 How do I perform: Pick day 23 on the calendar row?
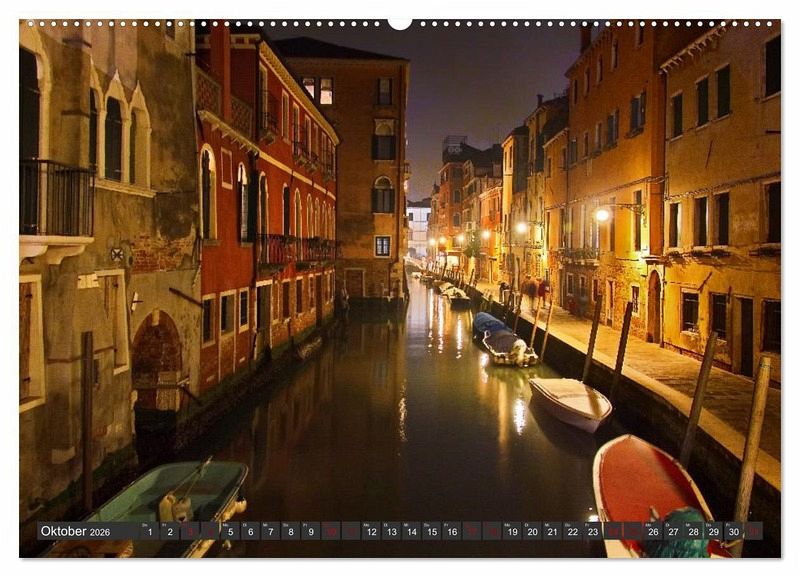592,532
